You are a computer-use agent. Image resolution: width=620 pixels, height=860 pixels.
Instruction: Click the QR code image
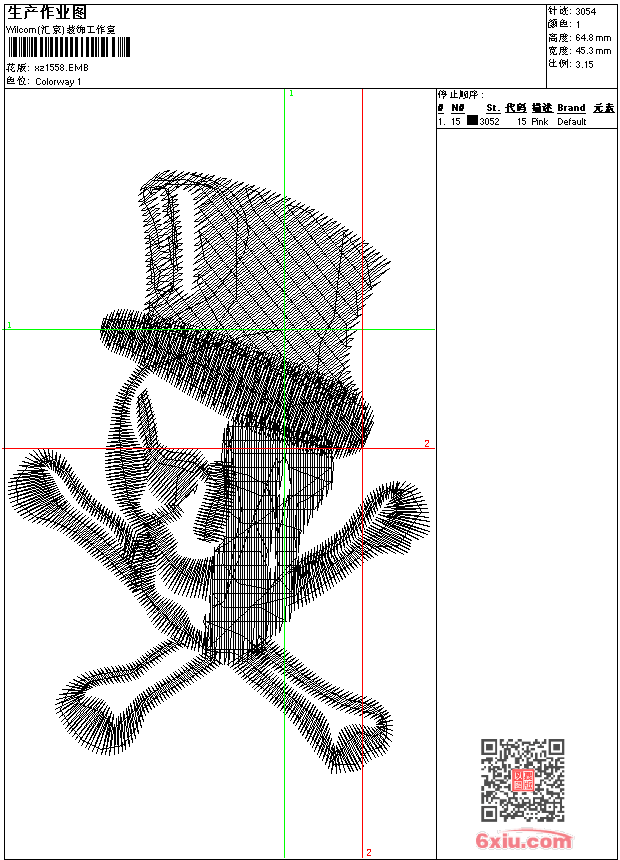[x=522, y=779]
